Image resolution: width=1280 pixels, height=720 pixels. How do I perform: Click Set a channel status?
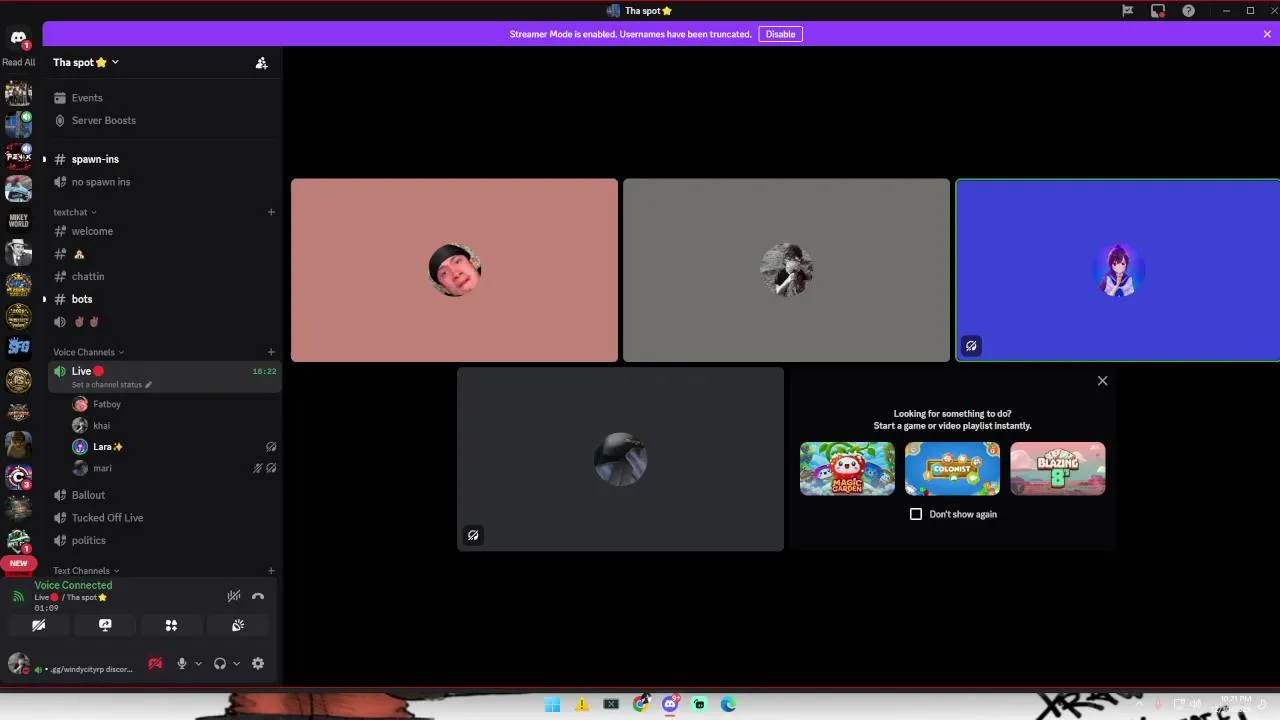112,385
